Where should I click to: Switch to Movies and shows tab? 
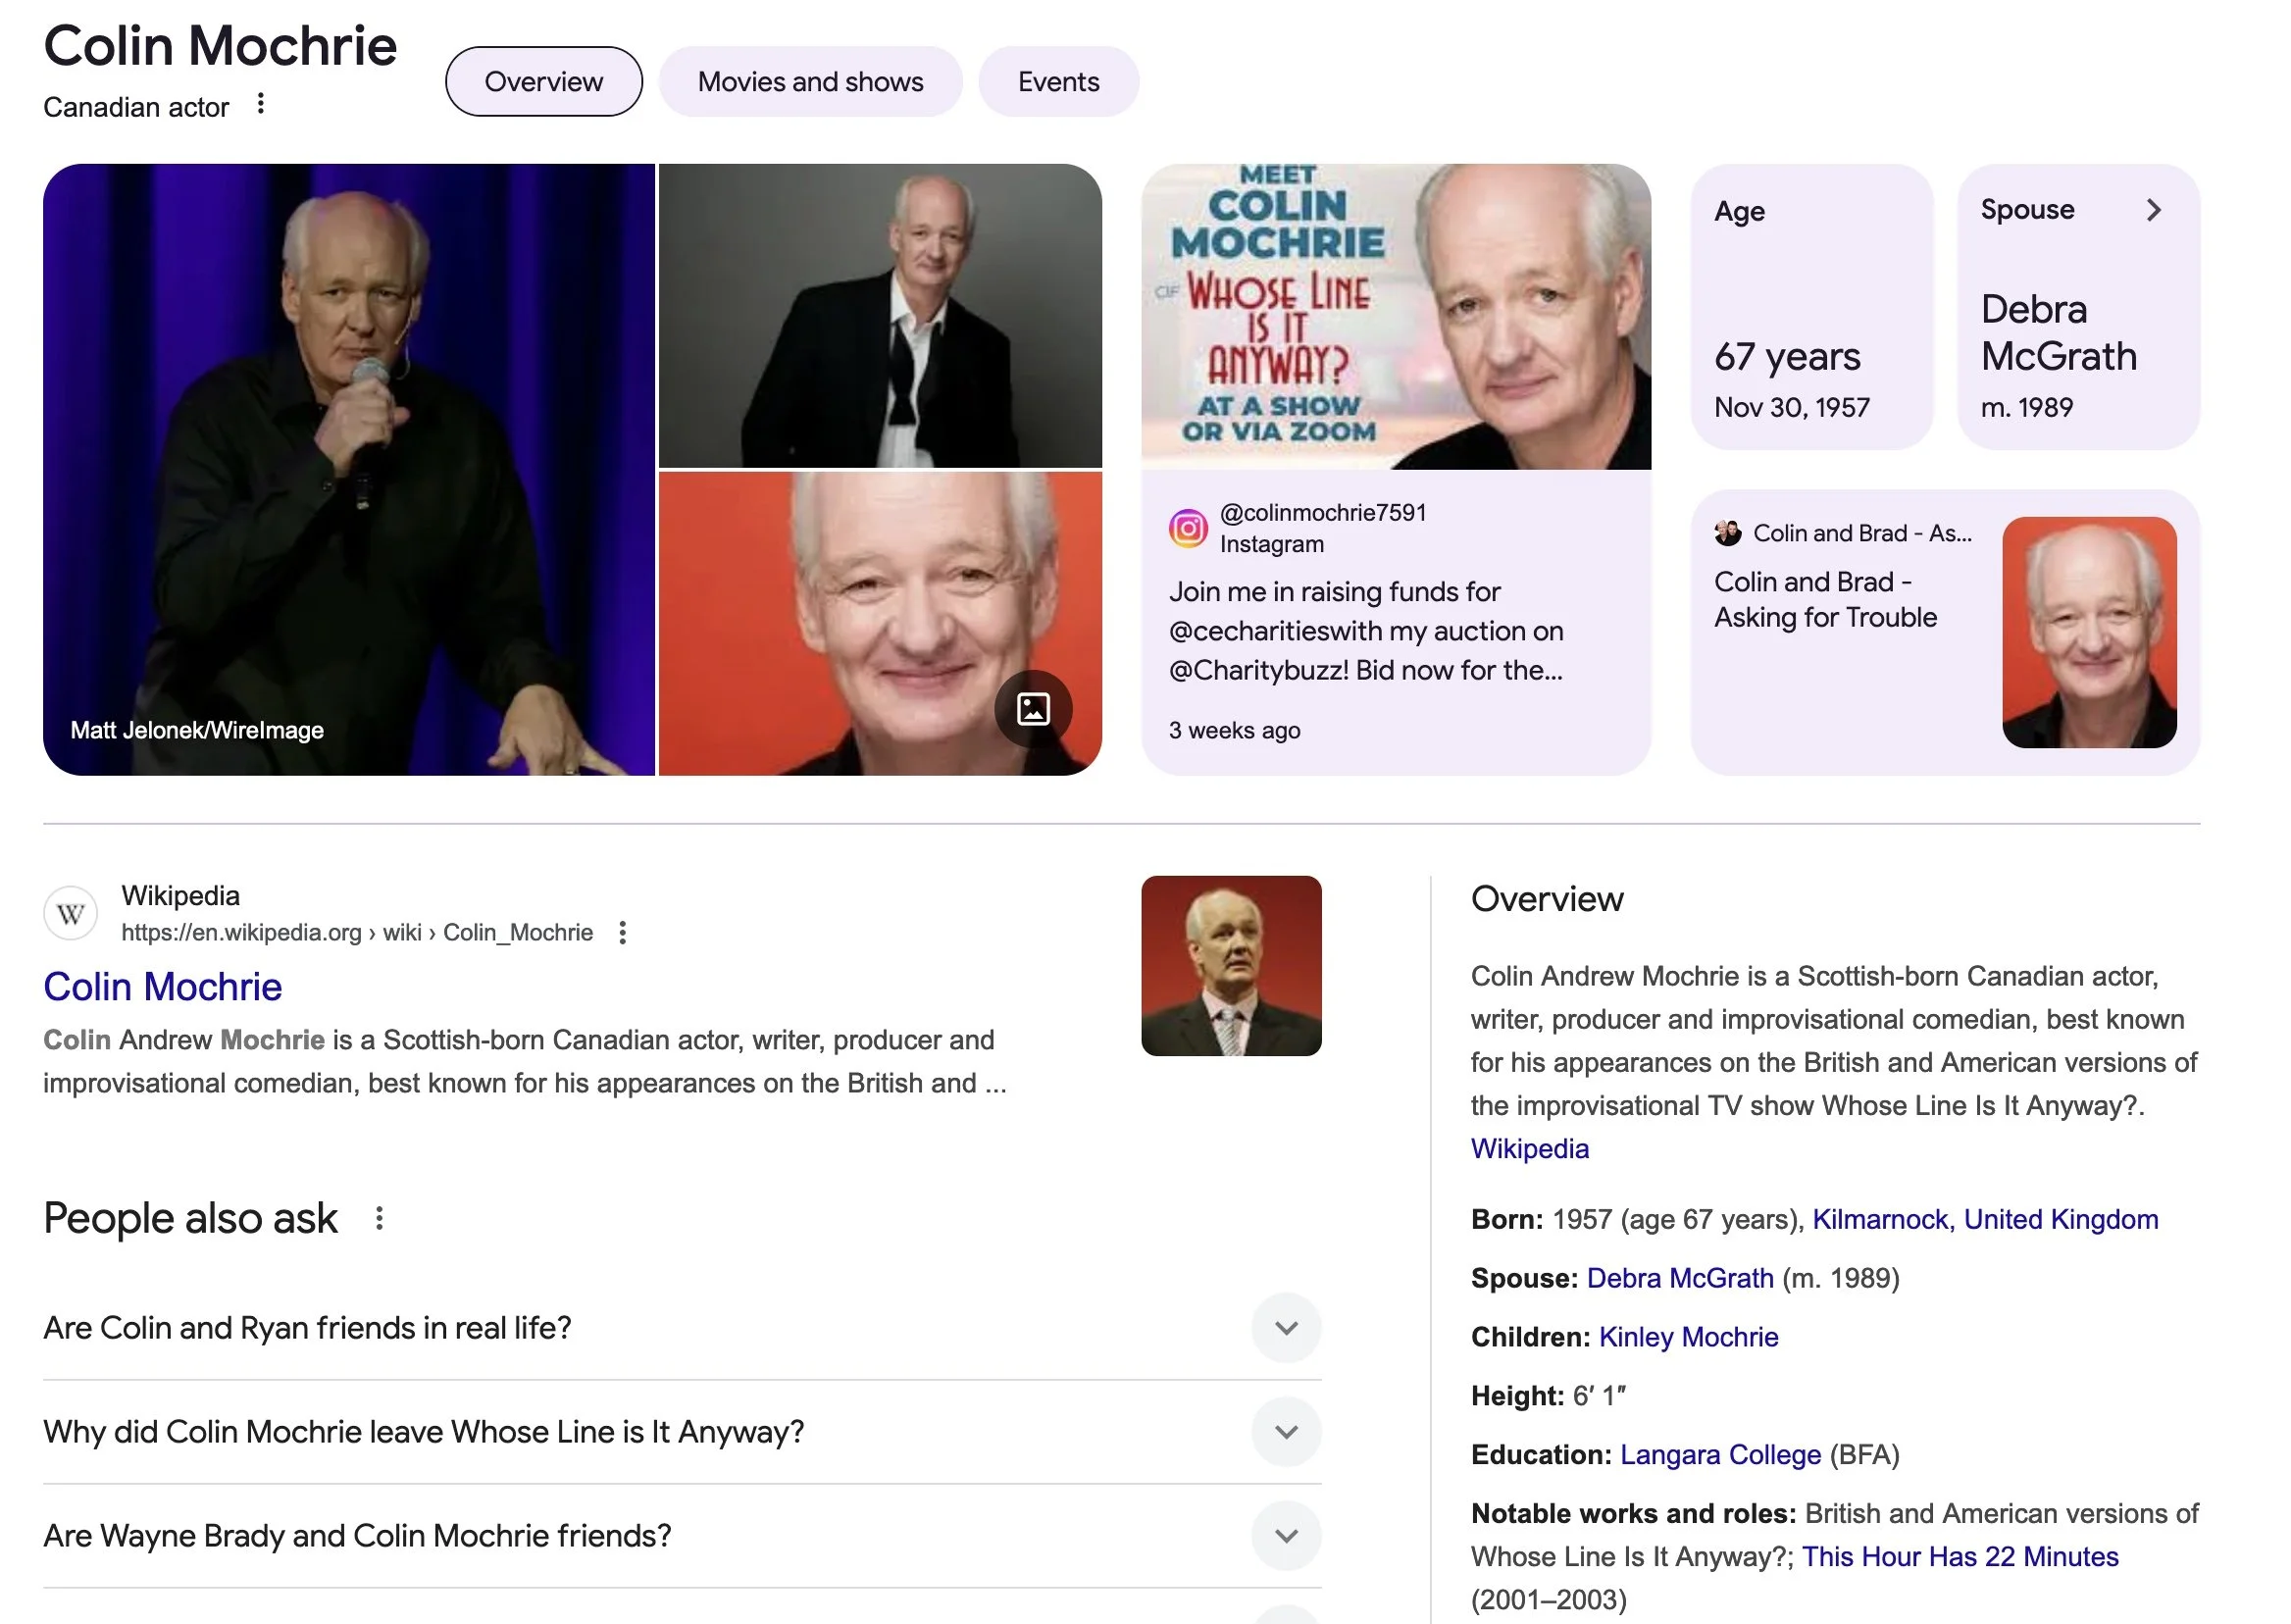[810, 82]
